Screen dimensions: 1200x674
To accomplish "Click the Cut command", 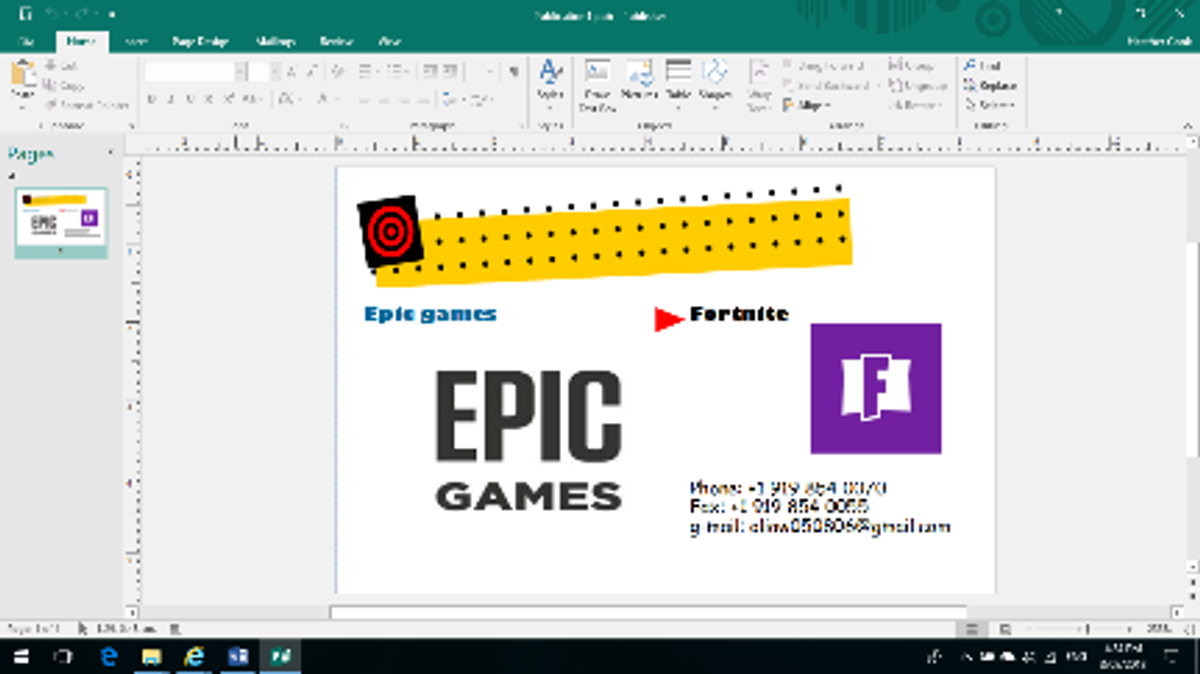I will (x=61, y=66).
